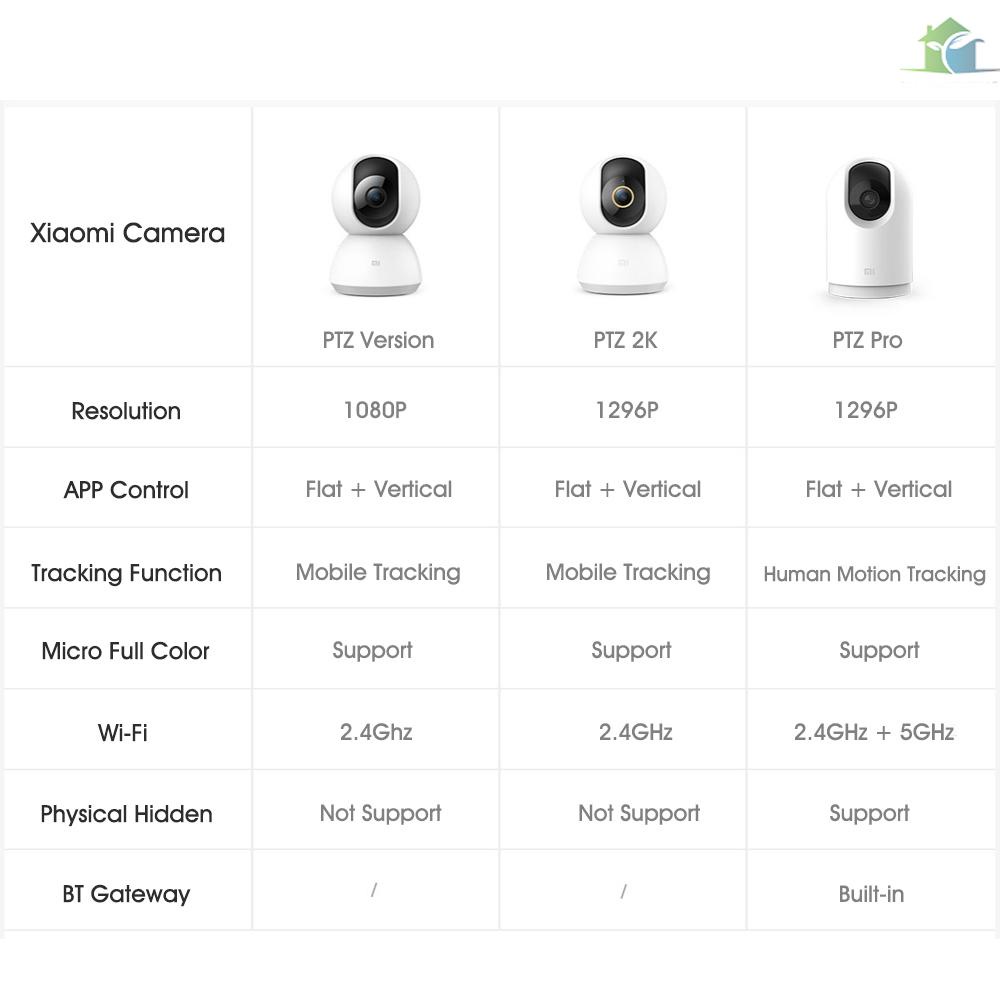Click the BT Gateway row label

click(126, 894)
